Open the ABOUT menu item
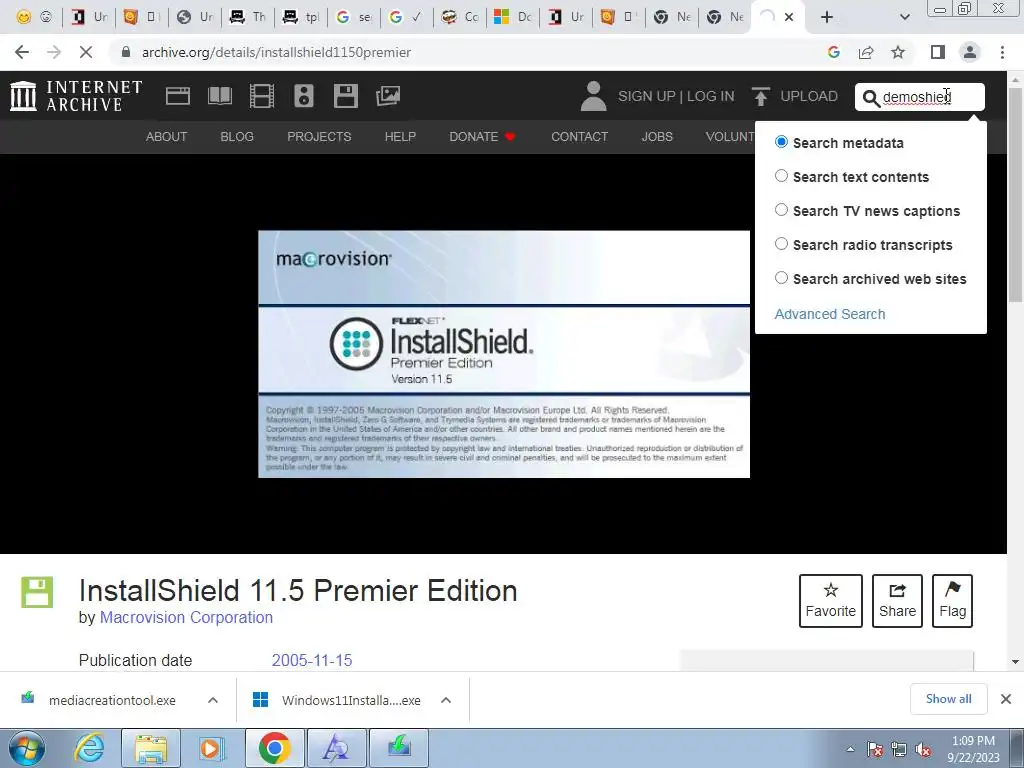 tap(167, 136)
